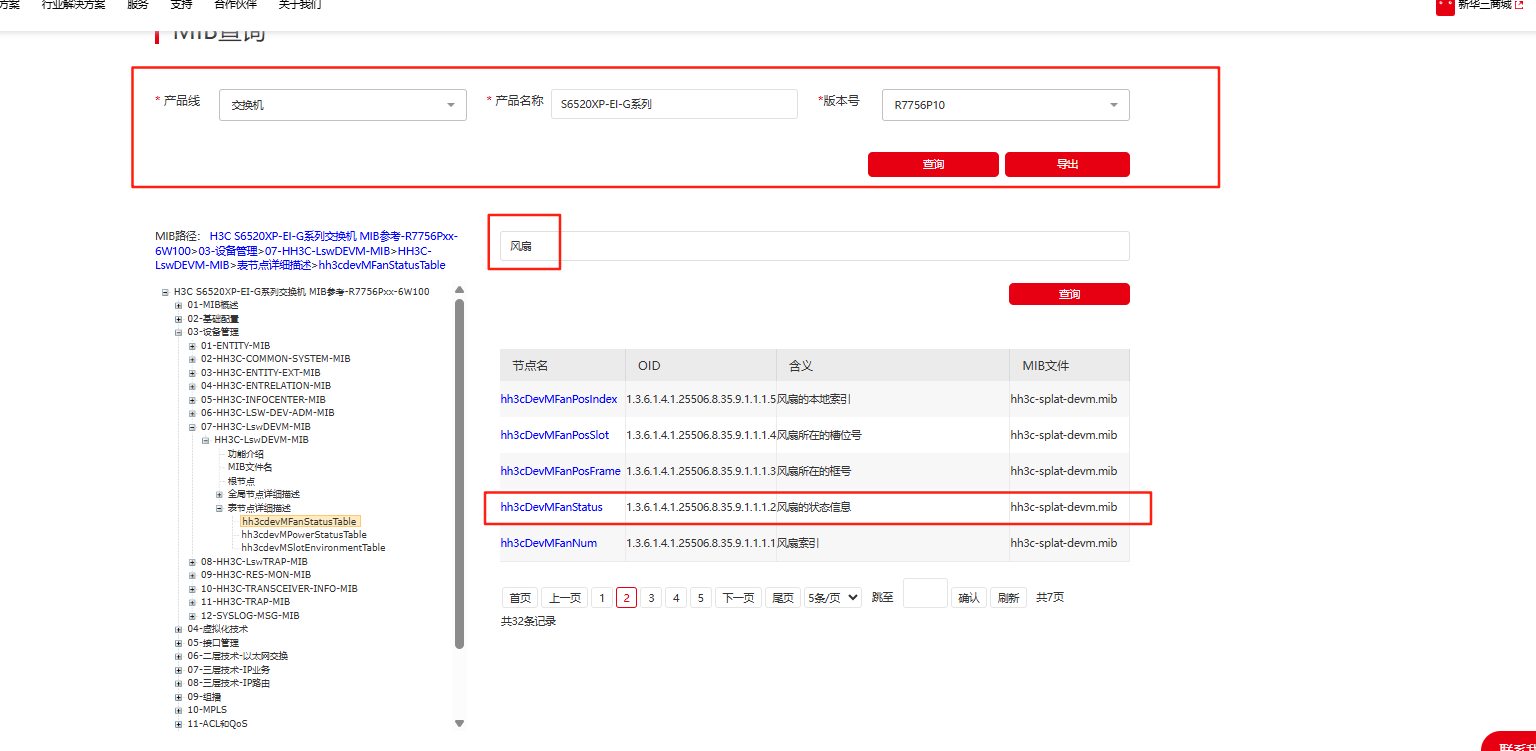Open the 5条/页 page size selector
The image size is (1536, 751).
coord(832,598)
